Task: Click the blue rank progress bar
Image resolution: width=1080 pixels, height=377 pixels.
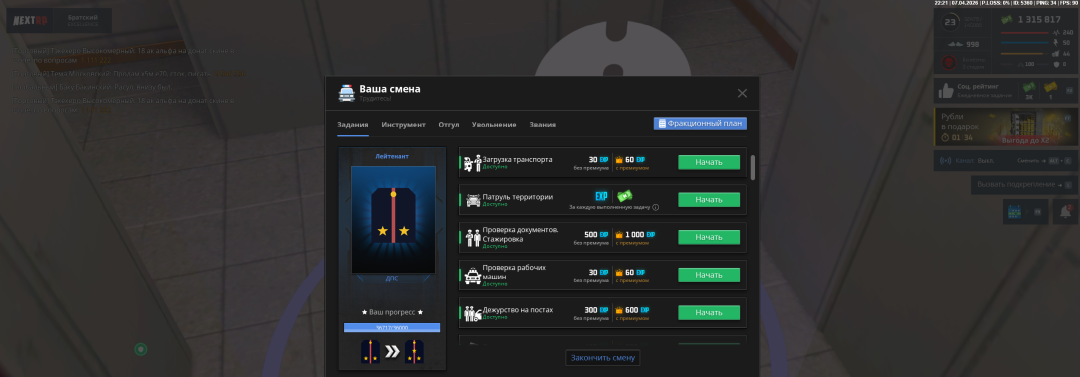Action: (392, 328)
